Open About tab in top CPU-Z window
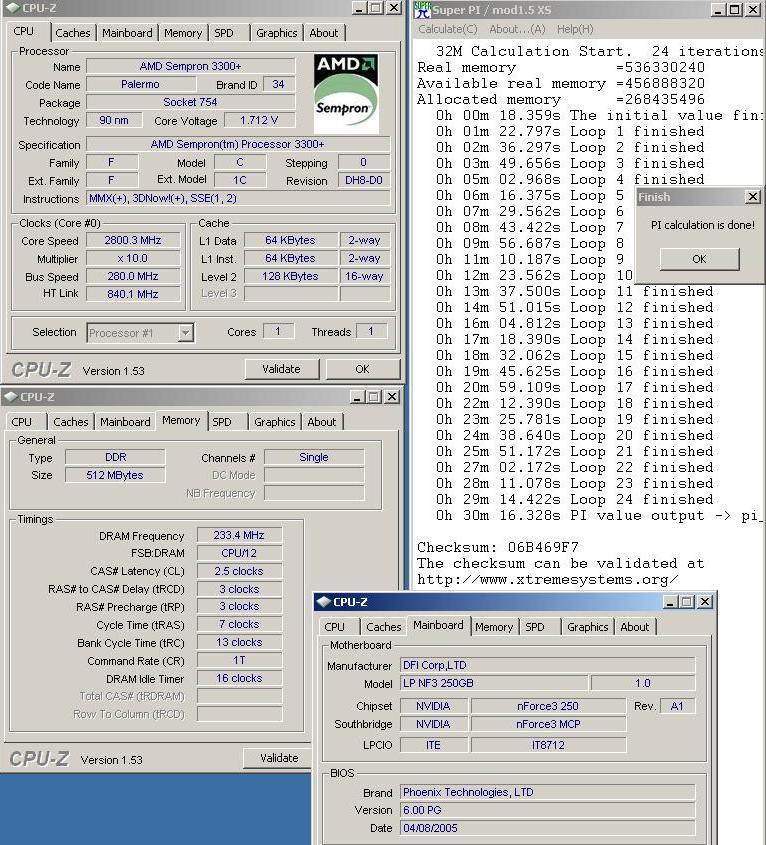The width and height of the screenshot is (766, 845). [x=323, y=33]
